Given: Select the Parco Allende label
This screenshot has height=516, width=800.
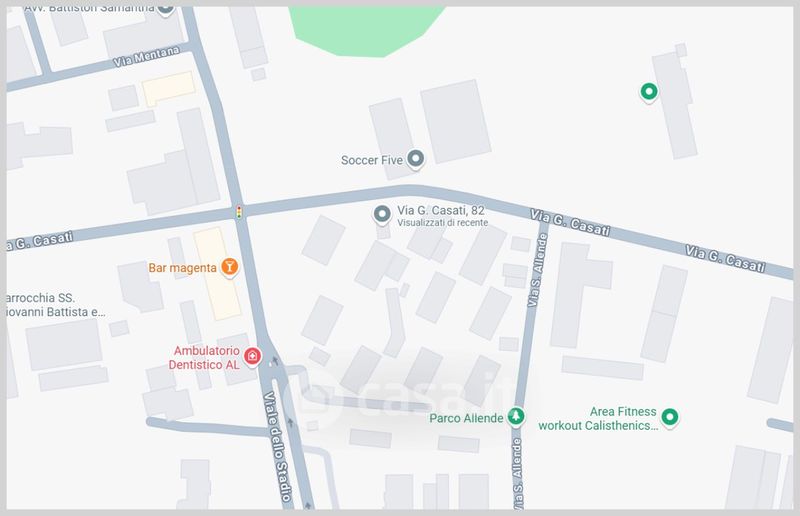Looking at the screenshot, I should click(466, 419).
